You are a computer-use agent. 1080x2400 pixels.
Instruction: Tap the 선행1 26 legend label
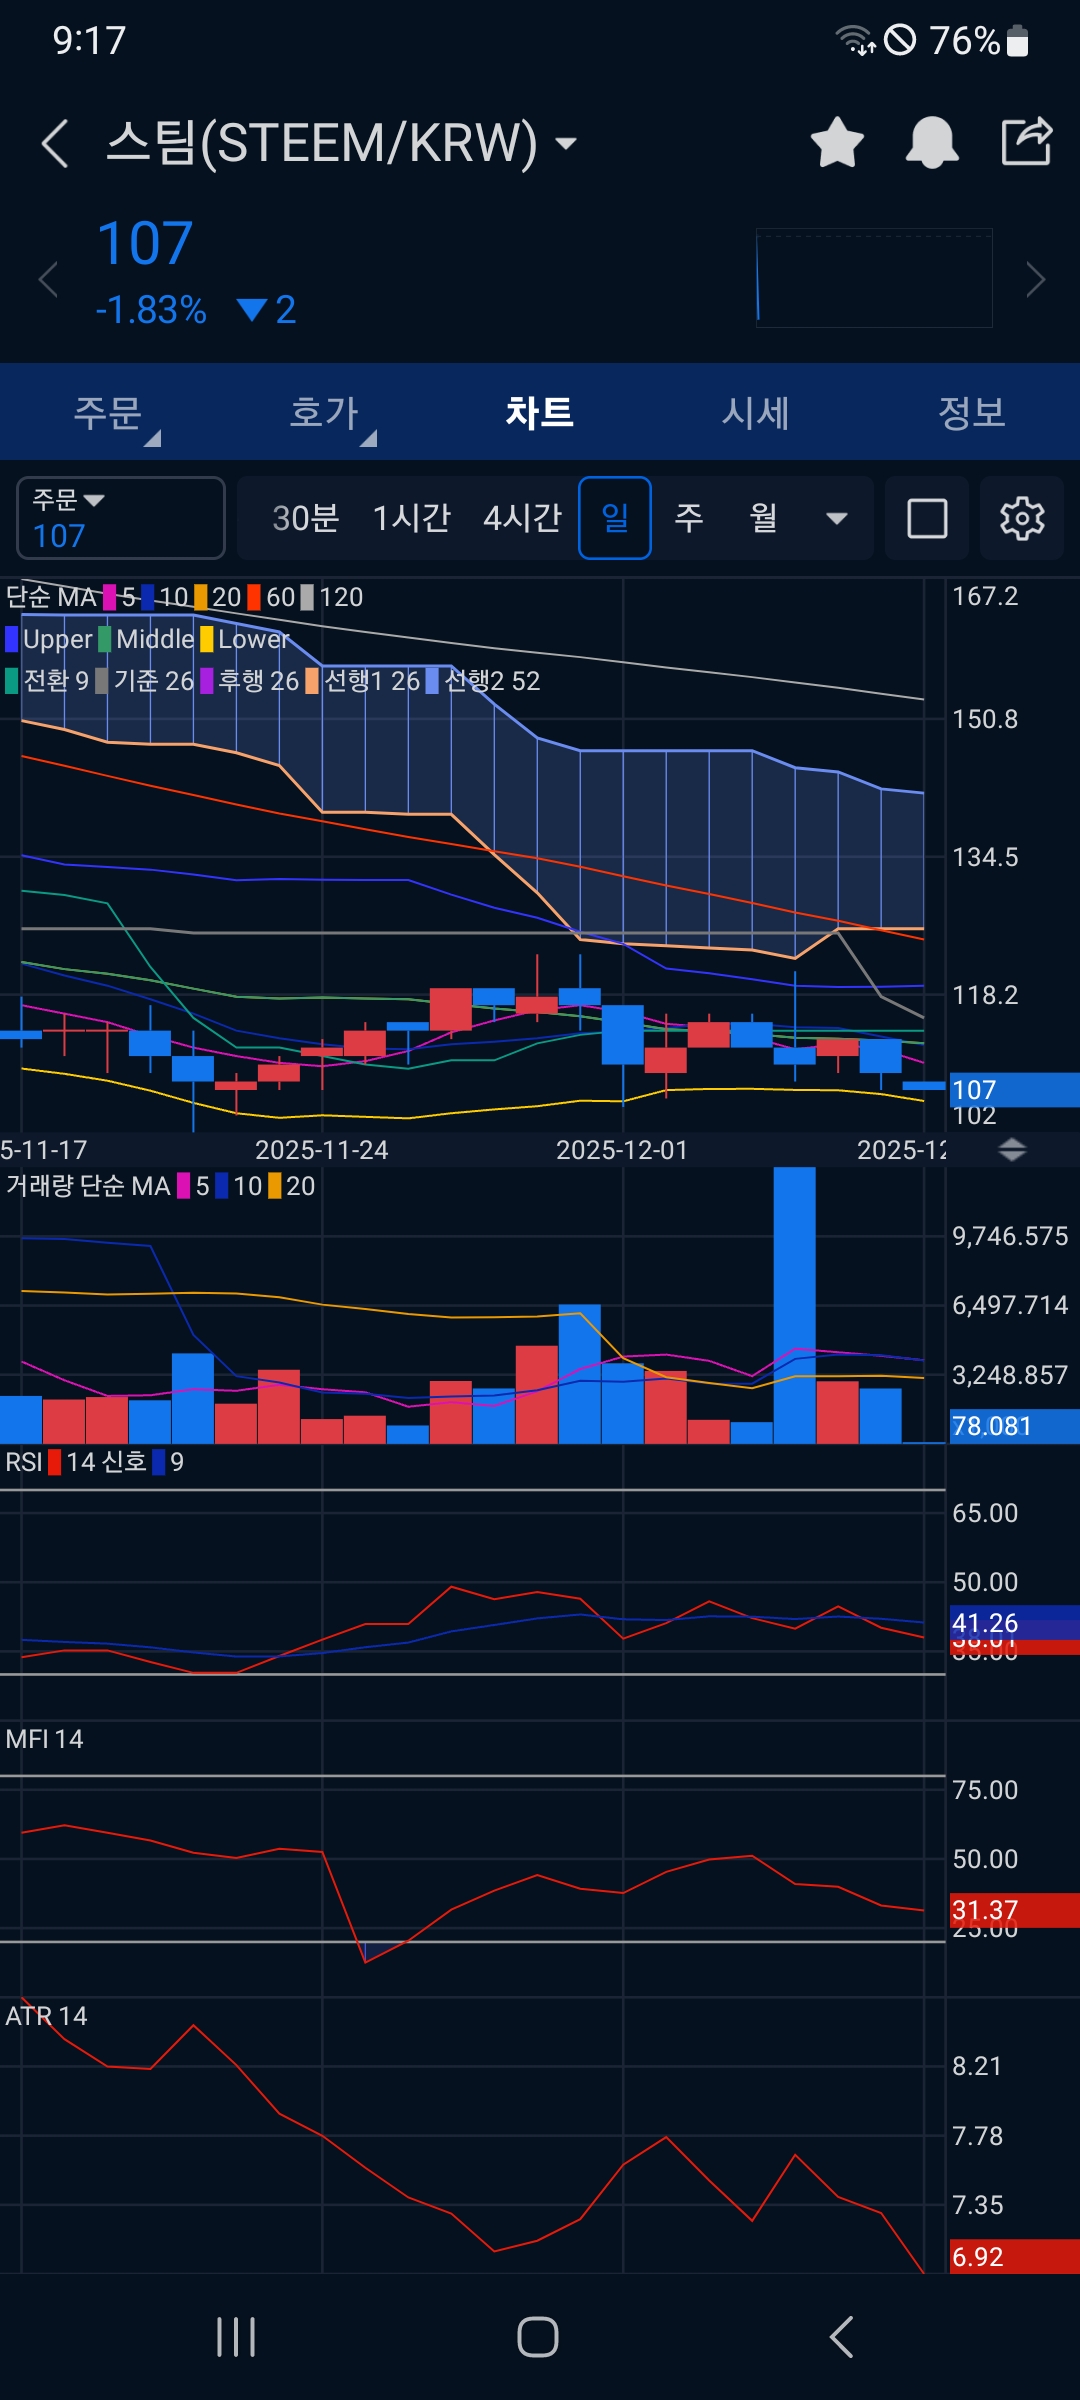[363, 681]
